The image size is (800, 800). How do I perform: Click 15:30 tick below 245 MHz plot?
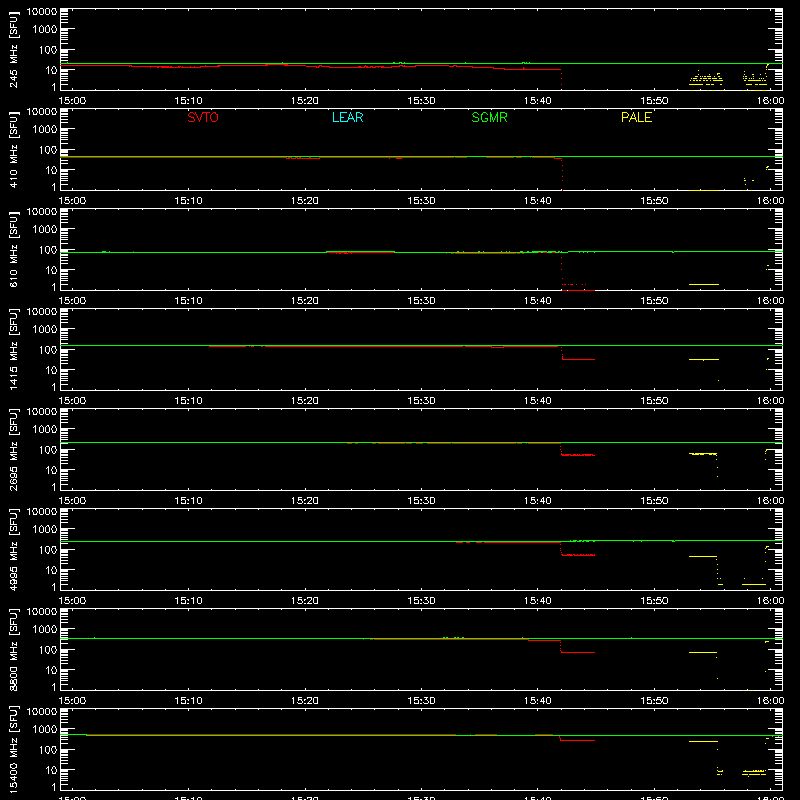coord(421,101)
